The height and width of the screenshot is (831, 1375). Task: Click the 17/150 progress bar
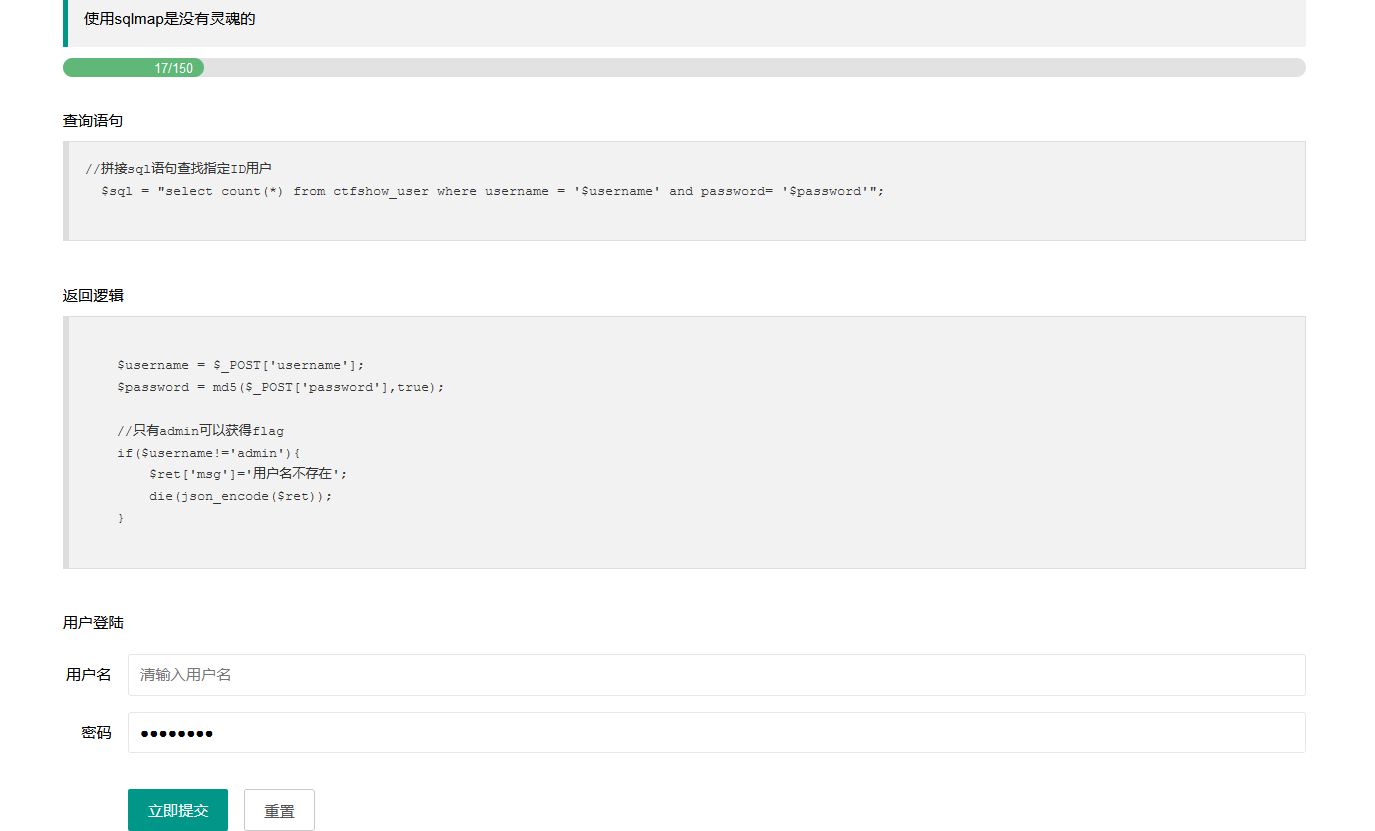[684, 68]
